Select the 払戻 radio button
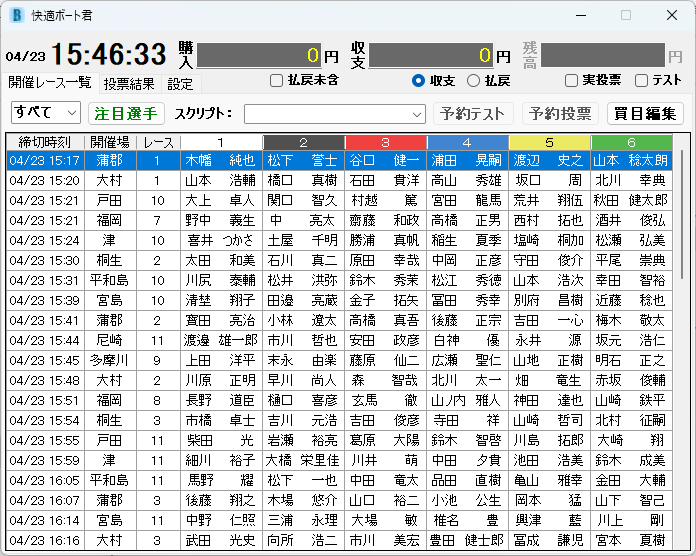This screenshot has height=556, width=696. point(474,81)
